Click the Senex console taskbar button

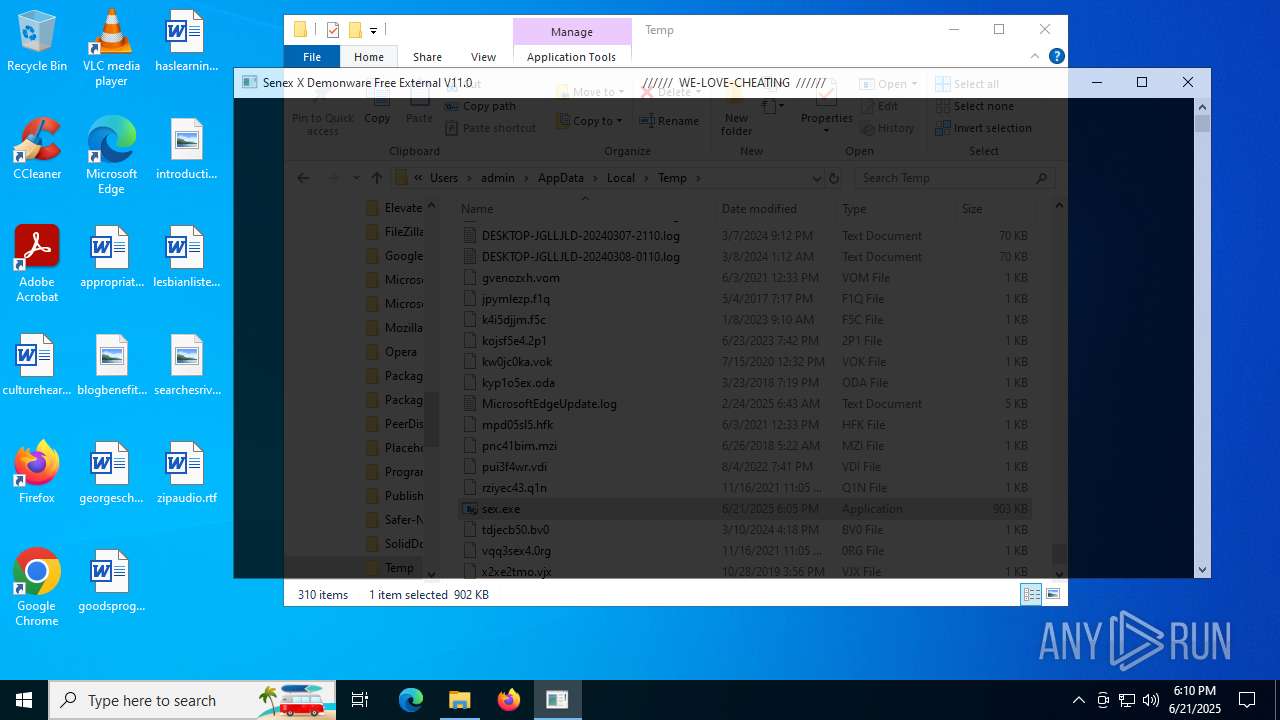pos(557,700)
